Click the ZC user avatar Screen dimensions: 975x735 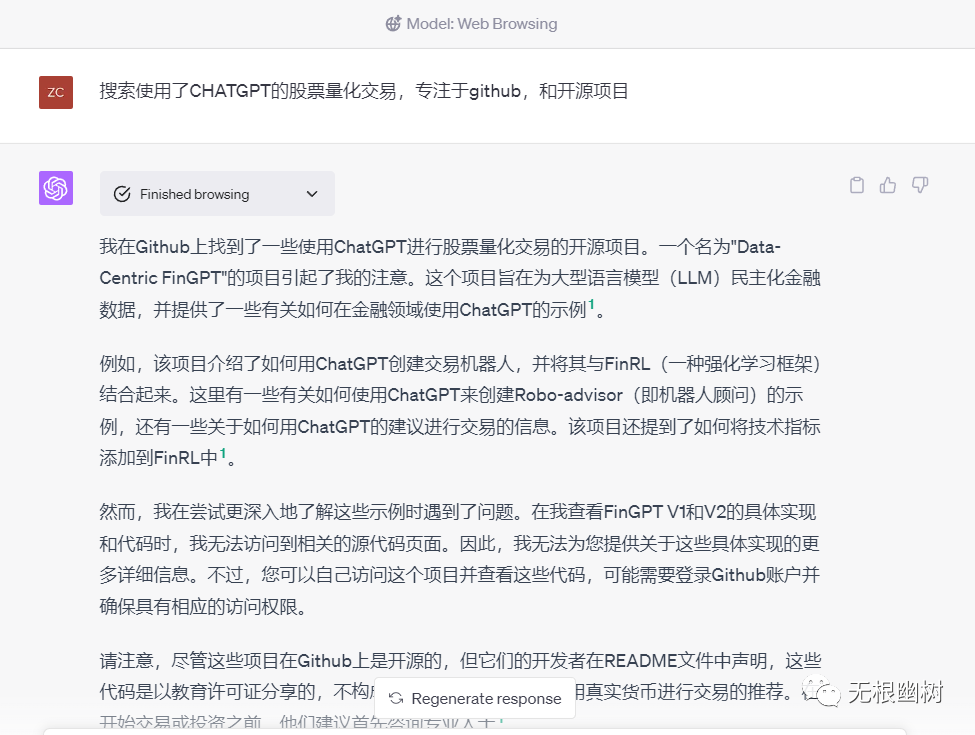tap(56, 92)
